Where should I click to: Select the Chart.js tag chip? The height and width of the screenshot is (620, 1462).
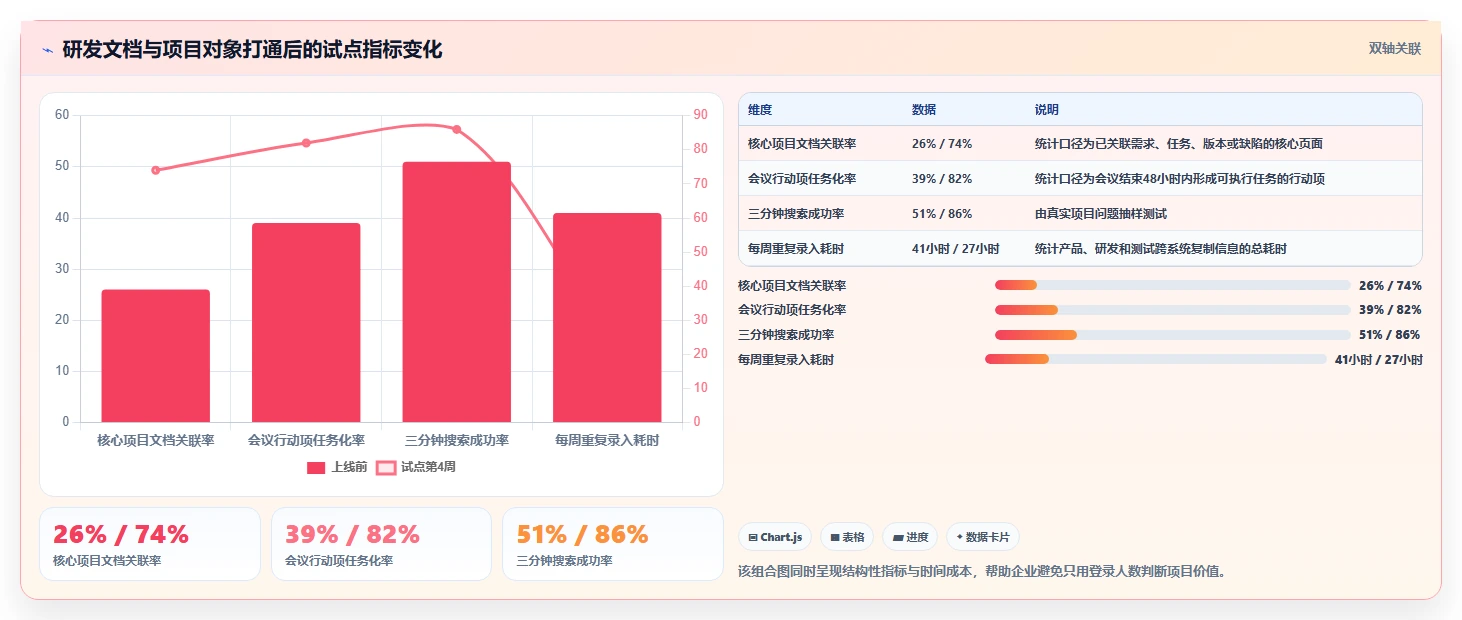tap(775, 537)
